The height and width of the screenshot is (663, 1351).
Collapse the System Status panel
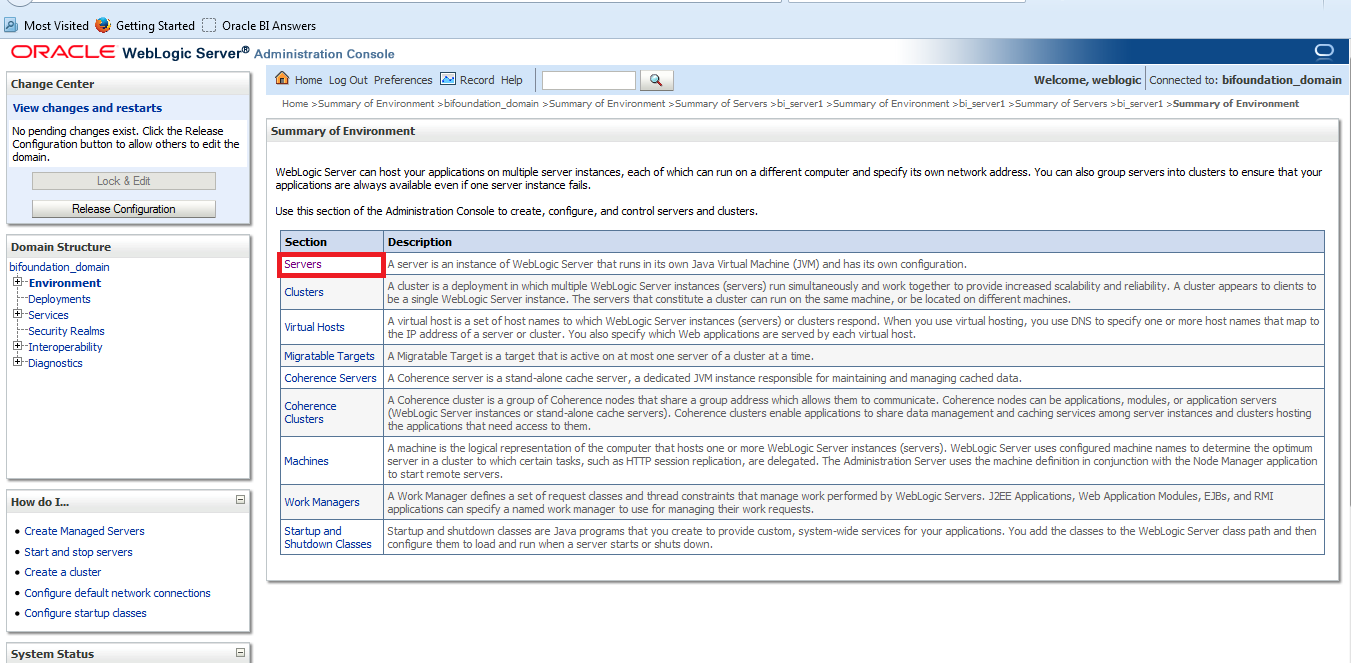coord(240,652)
